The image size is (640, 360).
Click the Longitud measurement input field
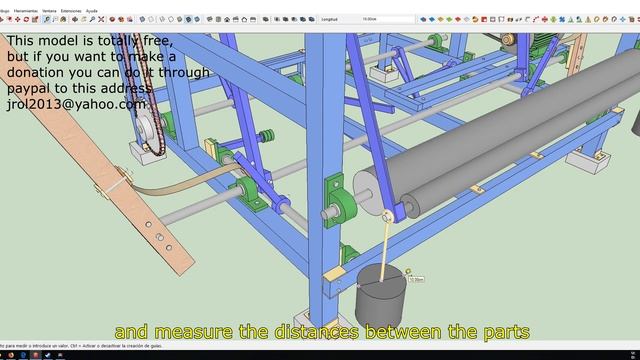pos(388,19)
